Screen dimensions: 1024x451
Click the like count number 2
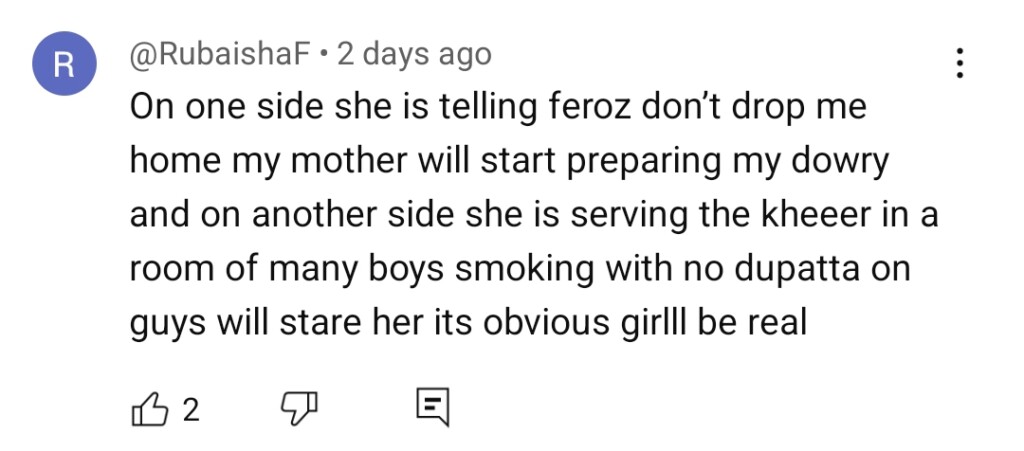191,409
